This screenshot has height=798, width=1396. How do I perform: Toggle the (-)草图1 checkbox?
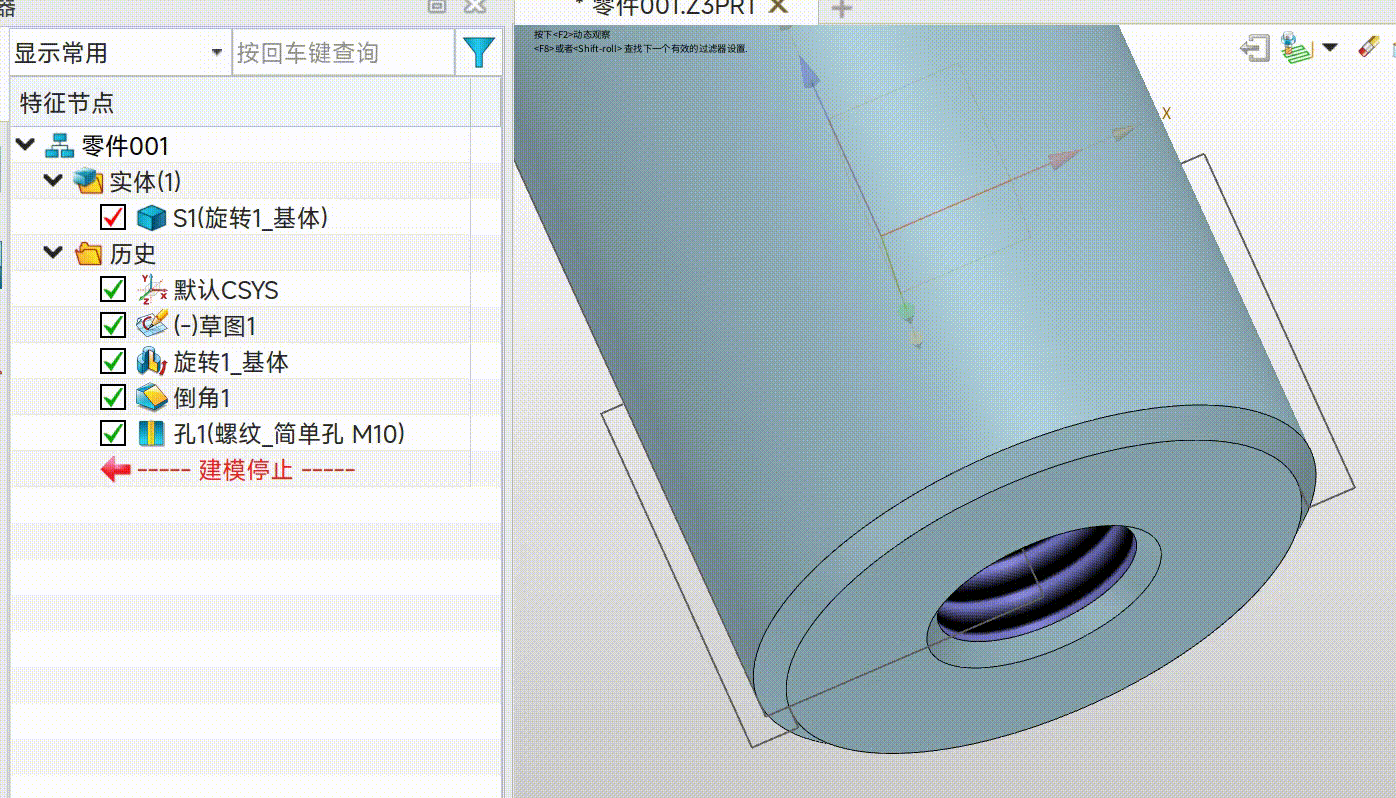coord(113,326)
